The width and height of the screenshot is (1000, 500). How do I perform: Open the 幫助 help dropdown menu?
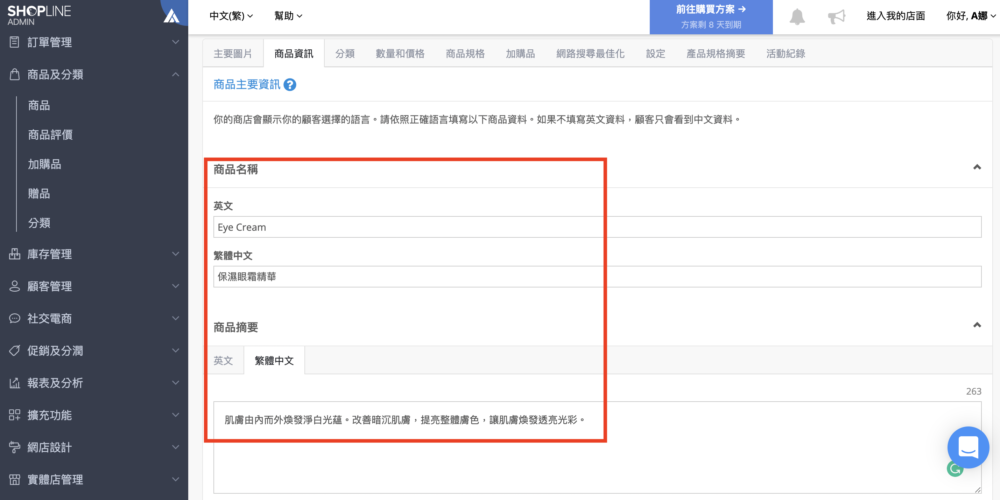pos(288,16)
